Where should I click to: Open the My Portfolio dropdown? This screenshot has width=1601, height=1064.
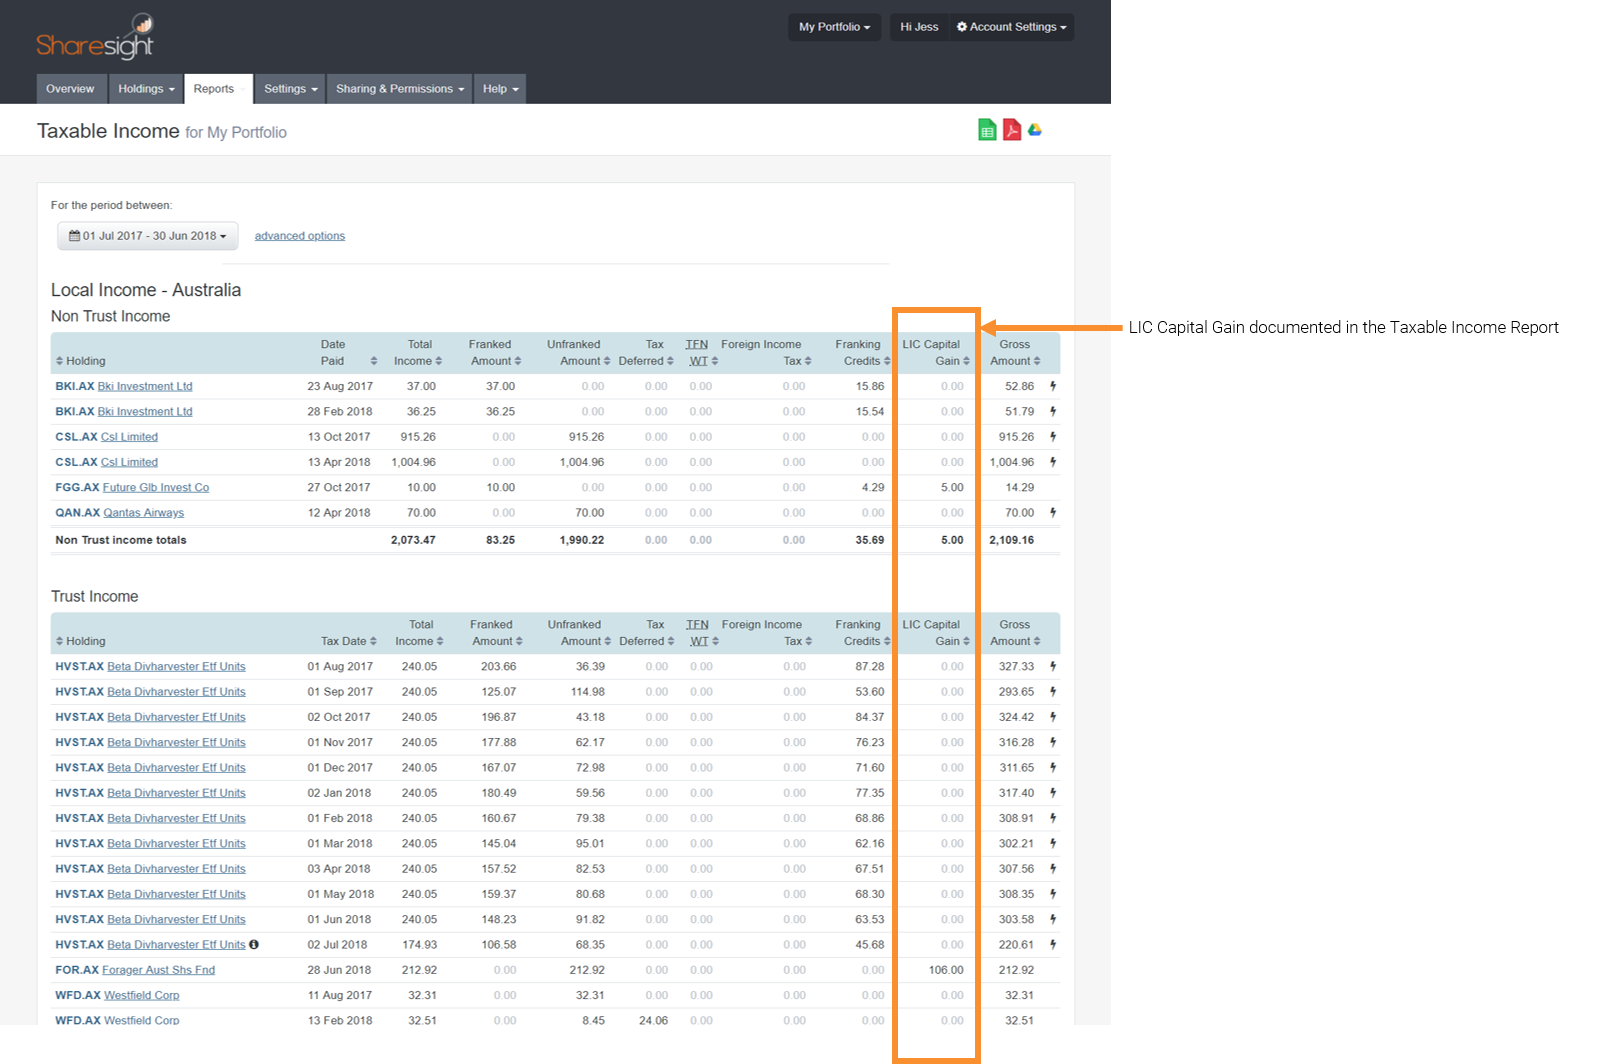pyautogui.click(x=834, y=27)
